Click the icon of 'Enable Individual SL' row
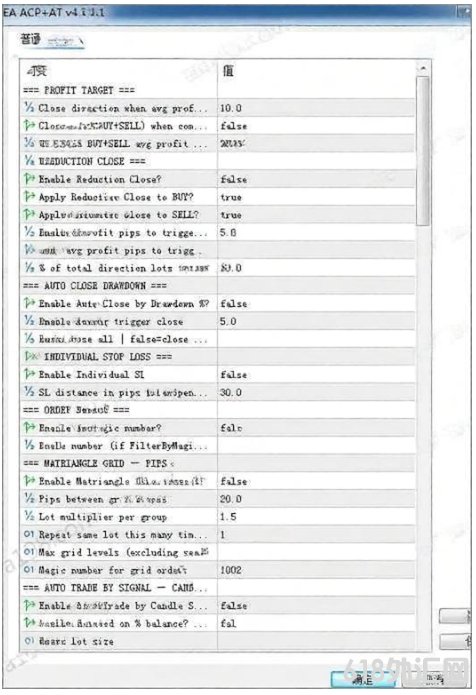Viewport: 476px width, 695px height. pos(29,374)
